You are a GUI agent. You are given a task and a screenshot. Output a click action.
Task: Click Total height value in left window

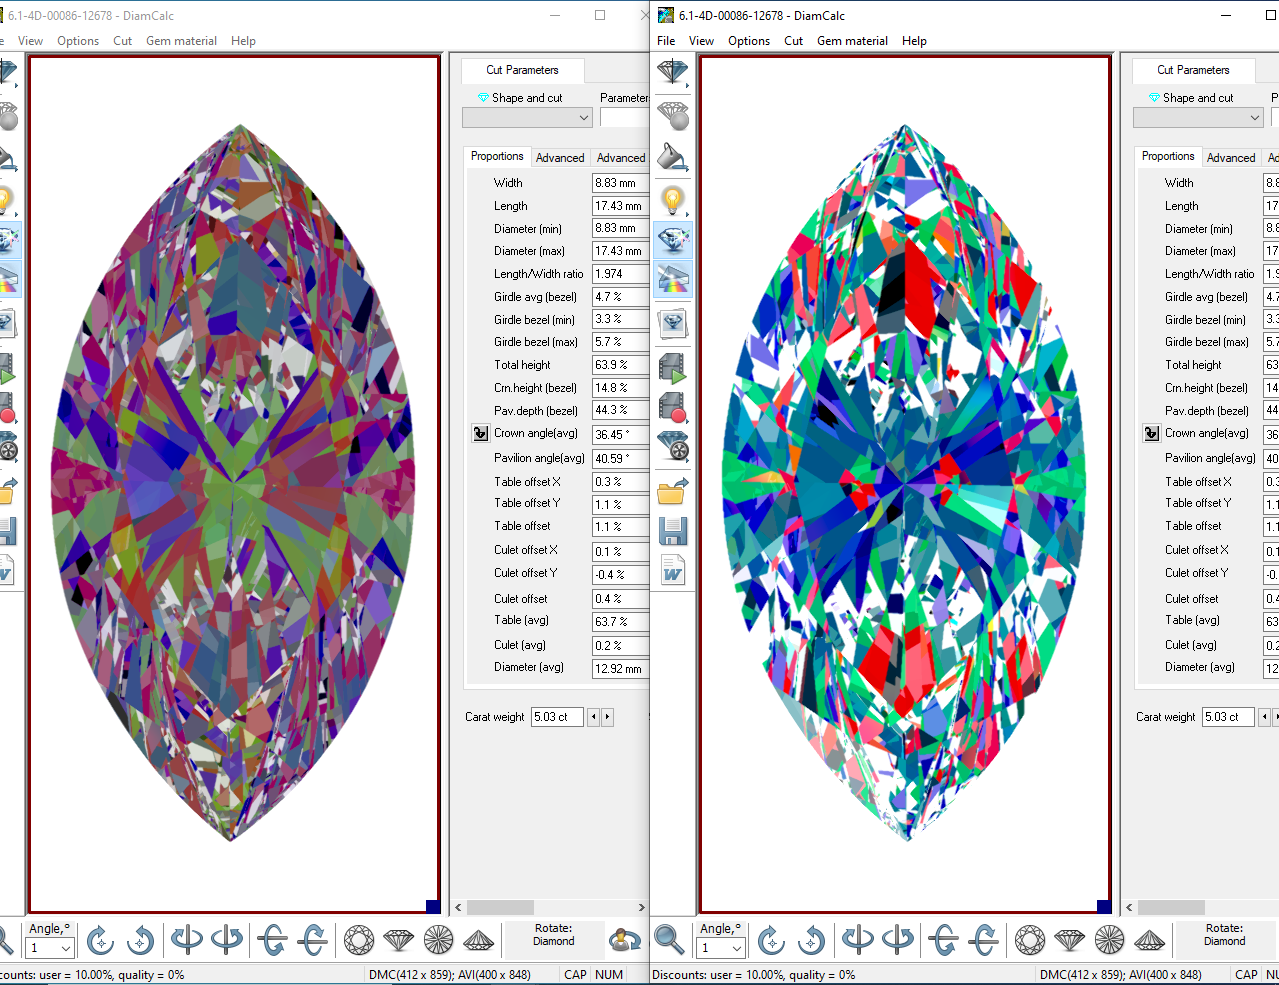pyautogui.click(x=621, y=365)
